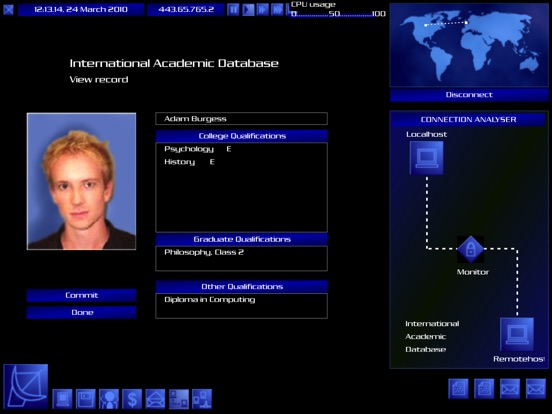Select the Remotehost computer icon
The width and height of the screenshot is (552, 414).
pyautogui.click(x=517, y=334)
